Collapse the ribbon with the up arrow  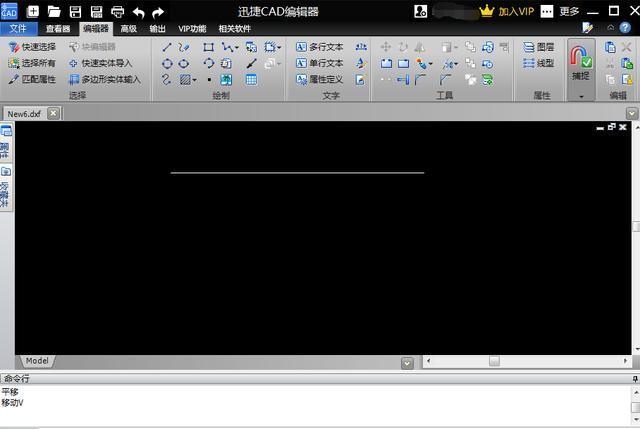(609, 28)
